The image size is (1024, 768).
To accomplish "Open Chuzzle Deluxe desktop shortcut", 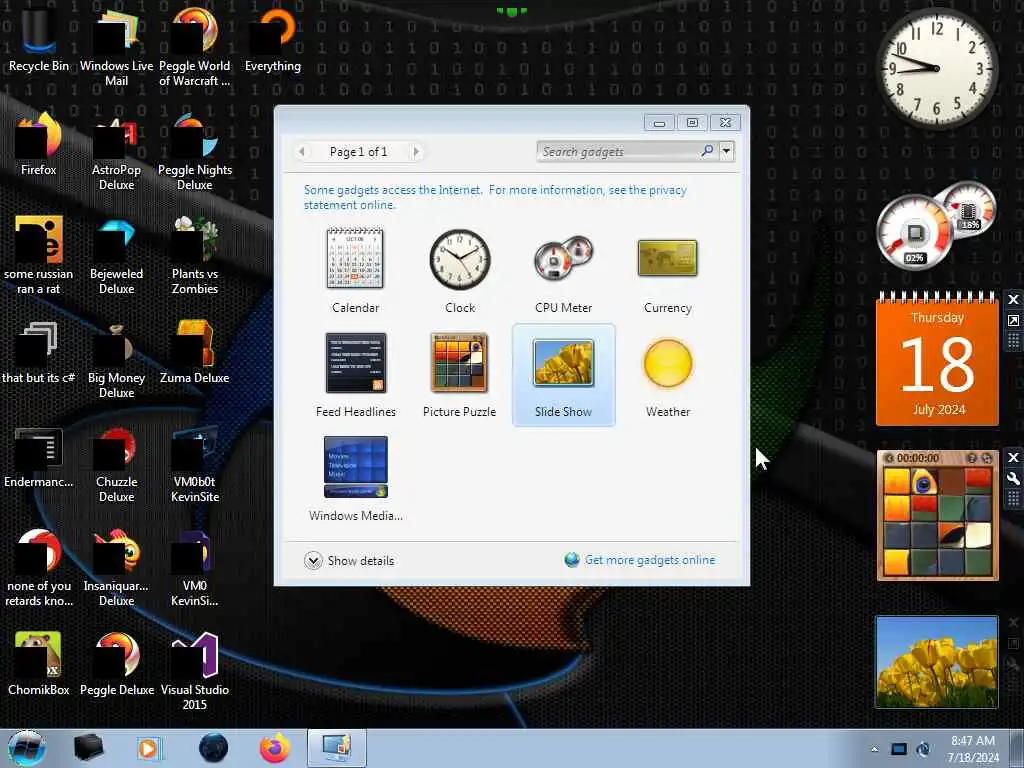I will click(116, 464).
